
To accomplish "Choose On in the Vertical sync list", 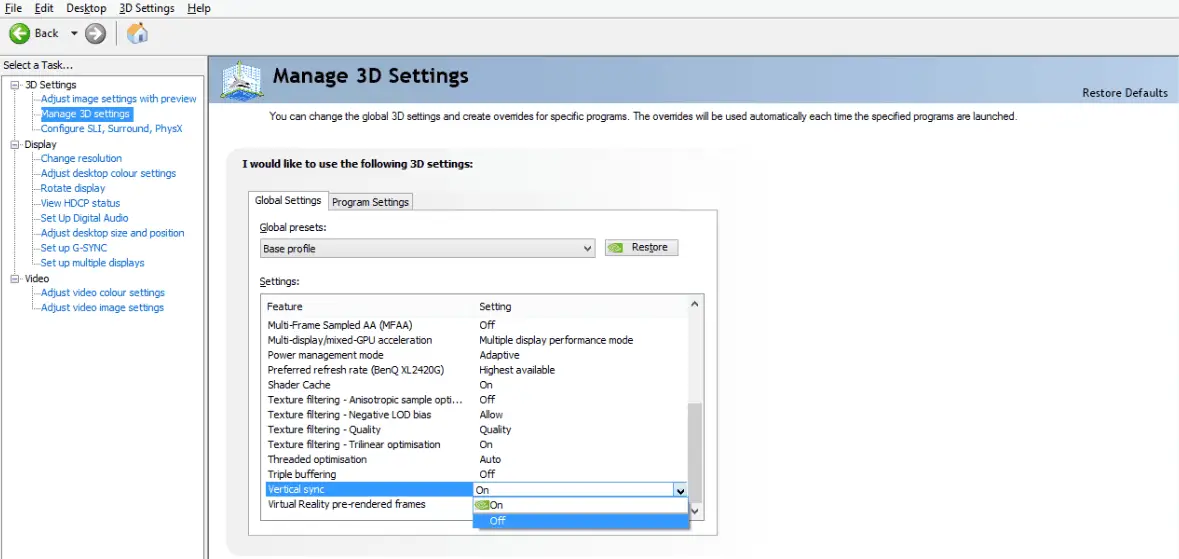I will point(580,506).
